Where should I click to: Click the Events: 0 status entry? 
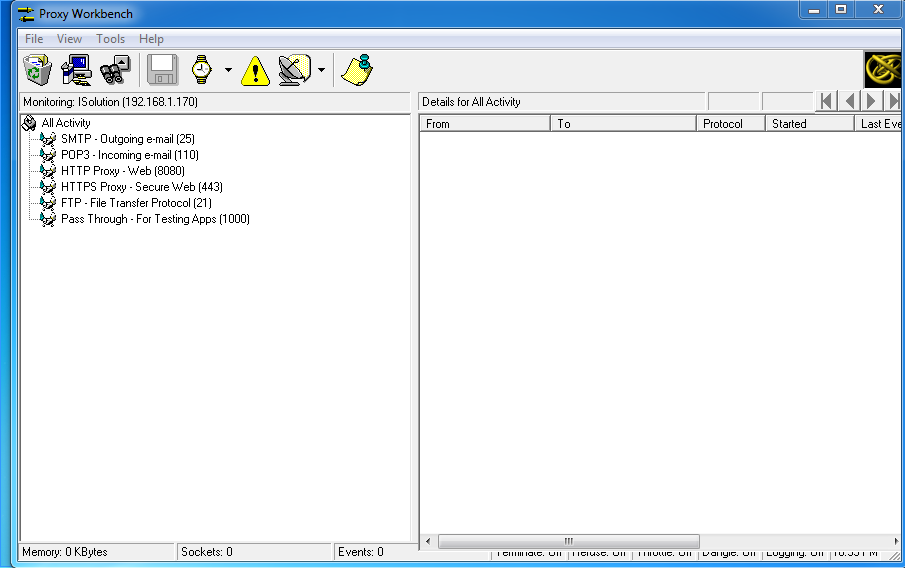(376, 552)
